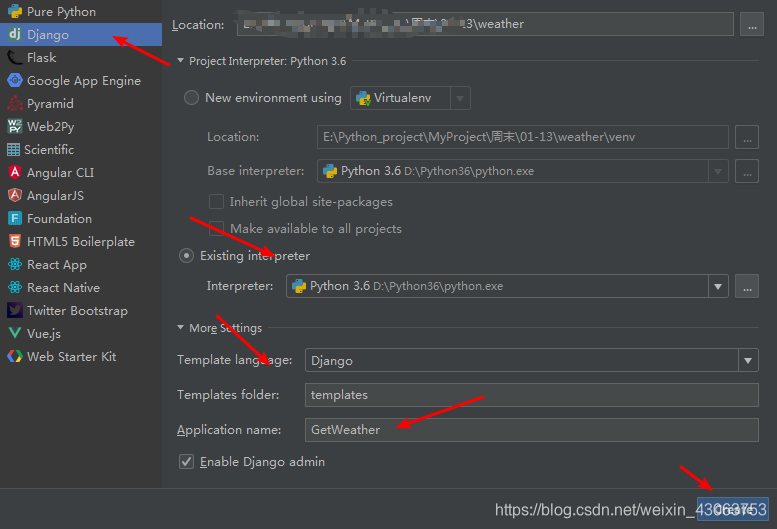Select New environment using radio button
This screenshot has height=529, width=777.
tap(191, 98)
